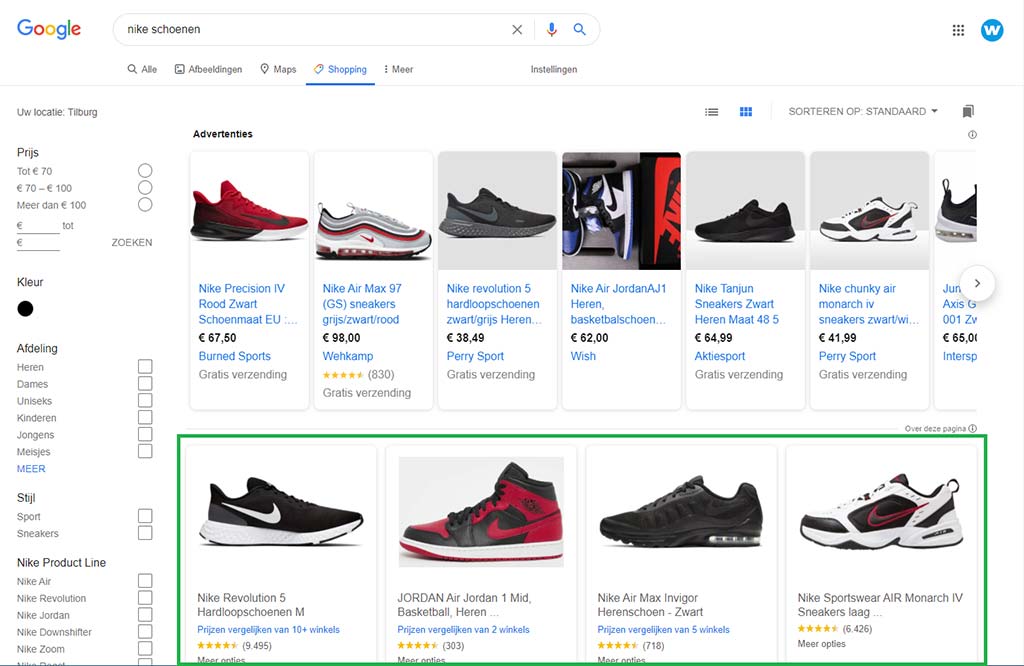
Task: Select price range € 70 – € 100
Action: [x=145, y=187]
